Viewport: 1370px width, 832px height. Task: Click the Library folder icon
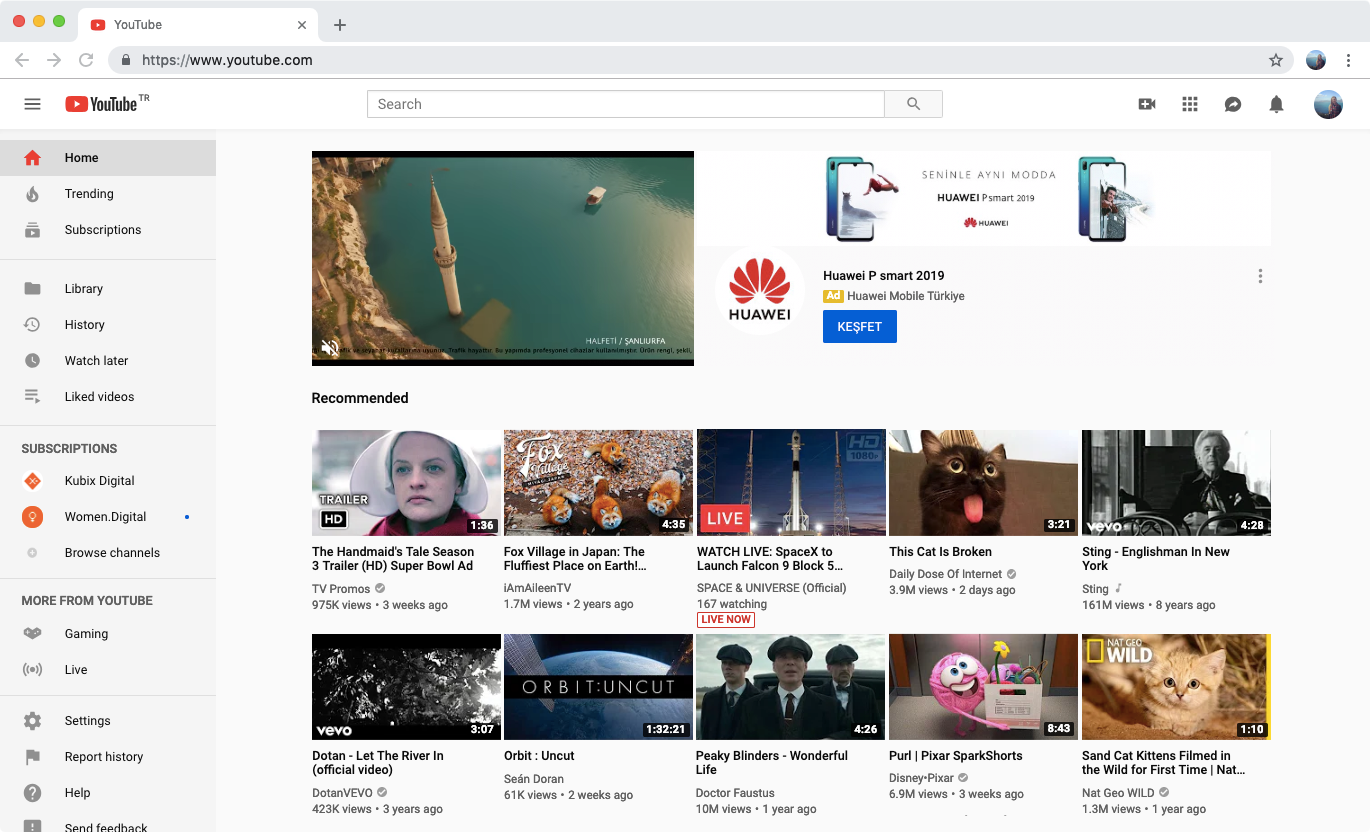click(x=32, y=289)
